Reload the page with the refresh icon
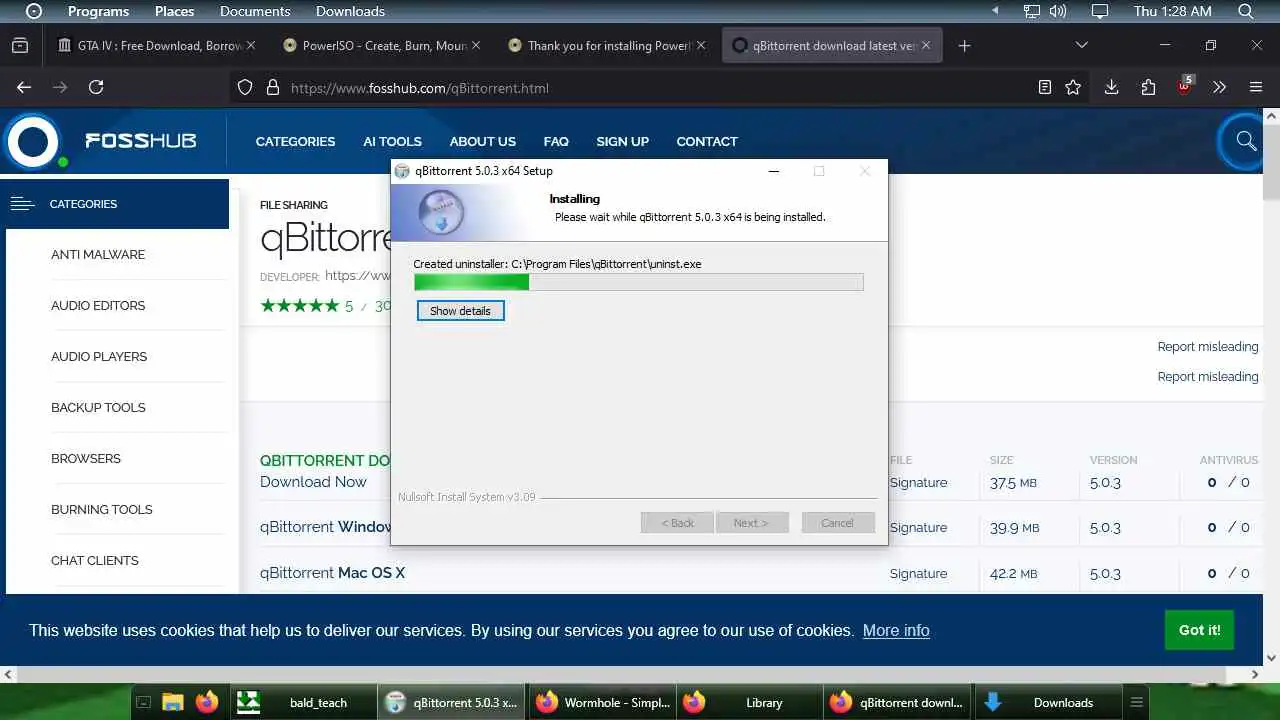Screen dimensions: 1280x720 pyautogui.click(x=96, y=87)
